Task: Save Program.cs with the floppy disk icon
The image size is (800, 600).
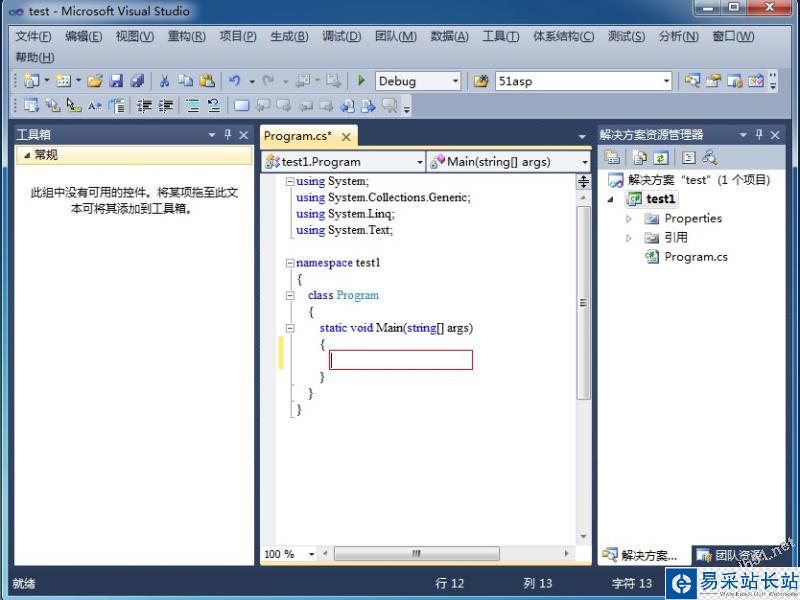Action: coord(116,81)
